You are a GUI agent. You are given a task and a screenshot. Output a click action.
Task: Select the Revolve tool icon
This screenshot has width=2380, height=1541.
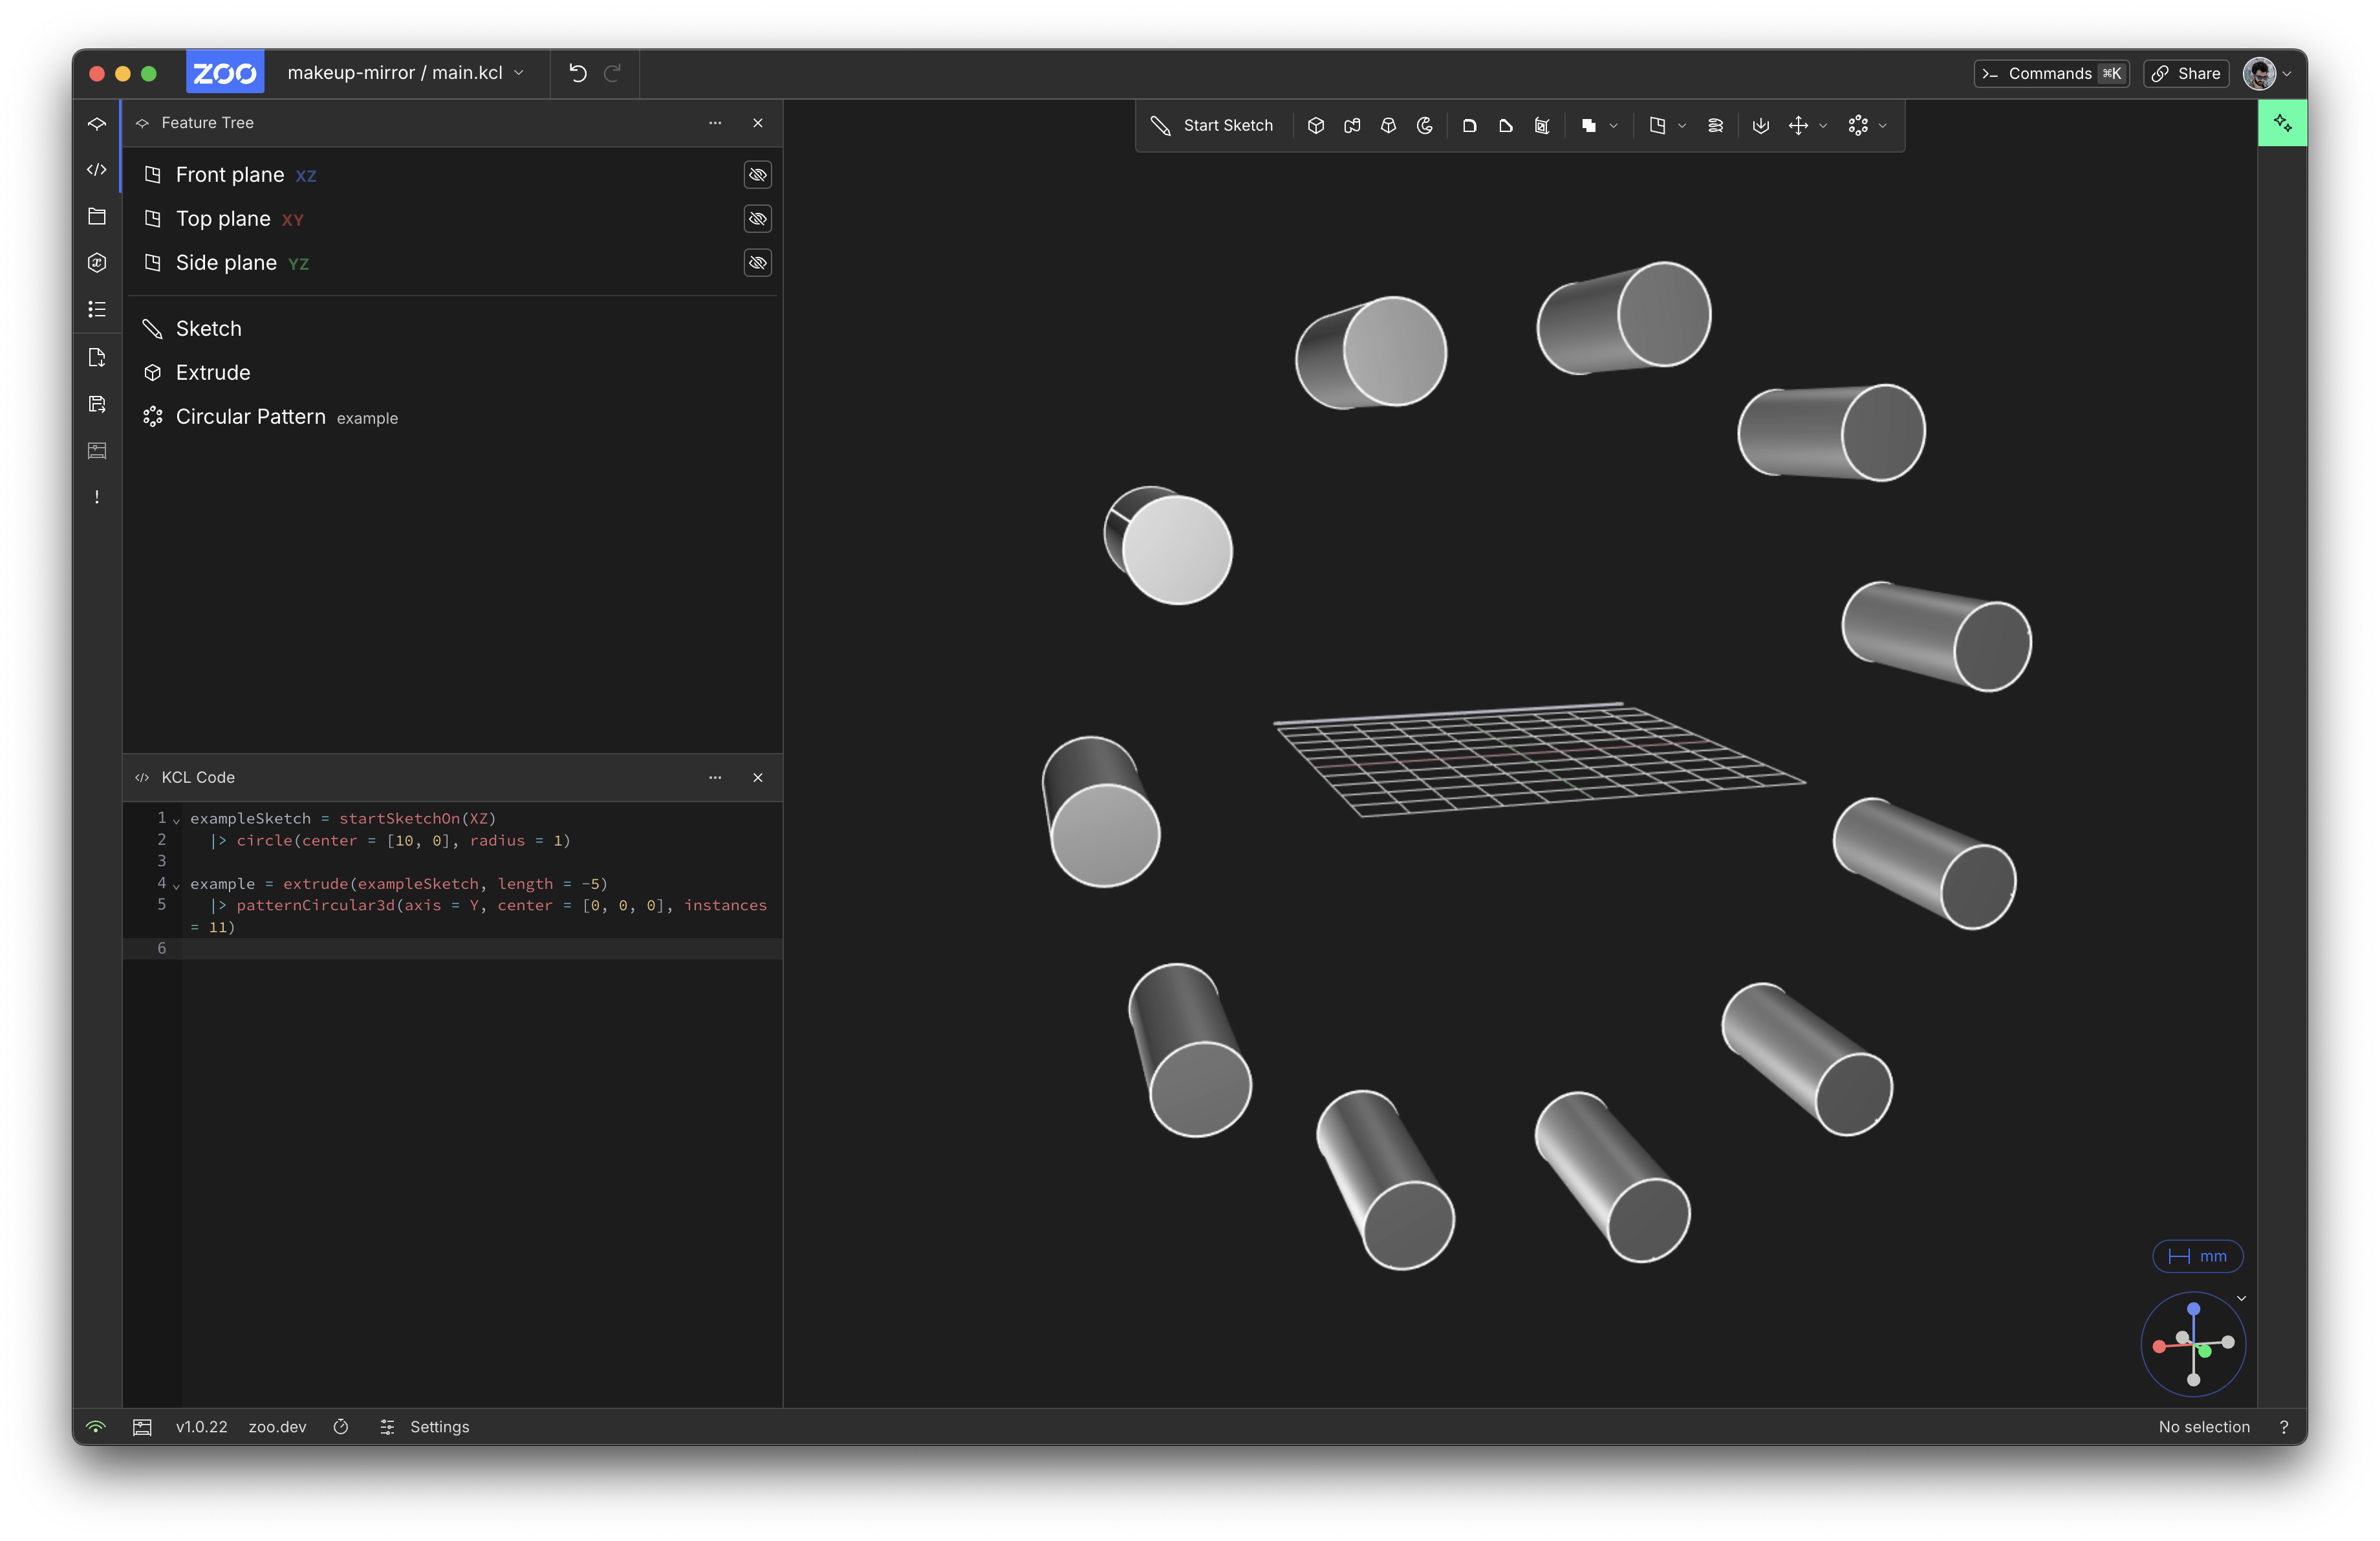1425,126
